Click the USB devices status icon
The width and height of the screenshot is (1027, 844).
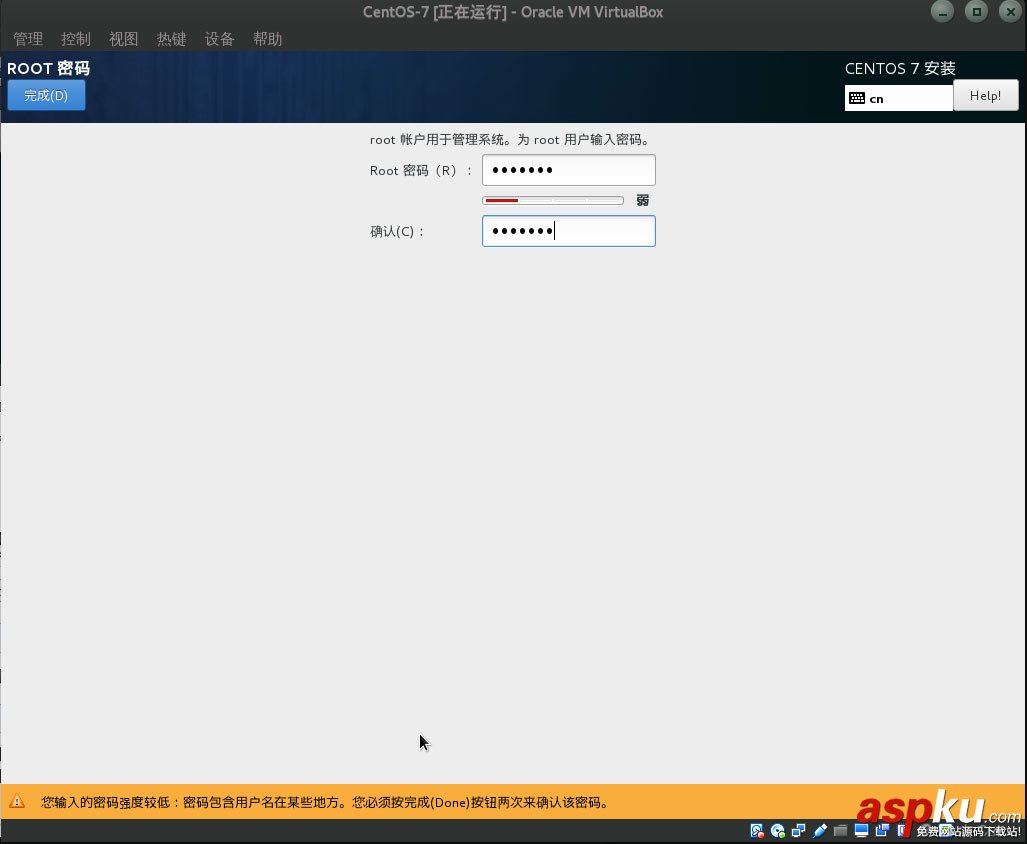(819, 831)
